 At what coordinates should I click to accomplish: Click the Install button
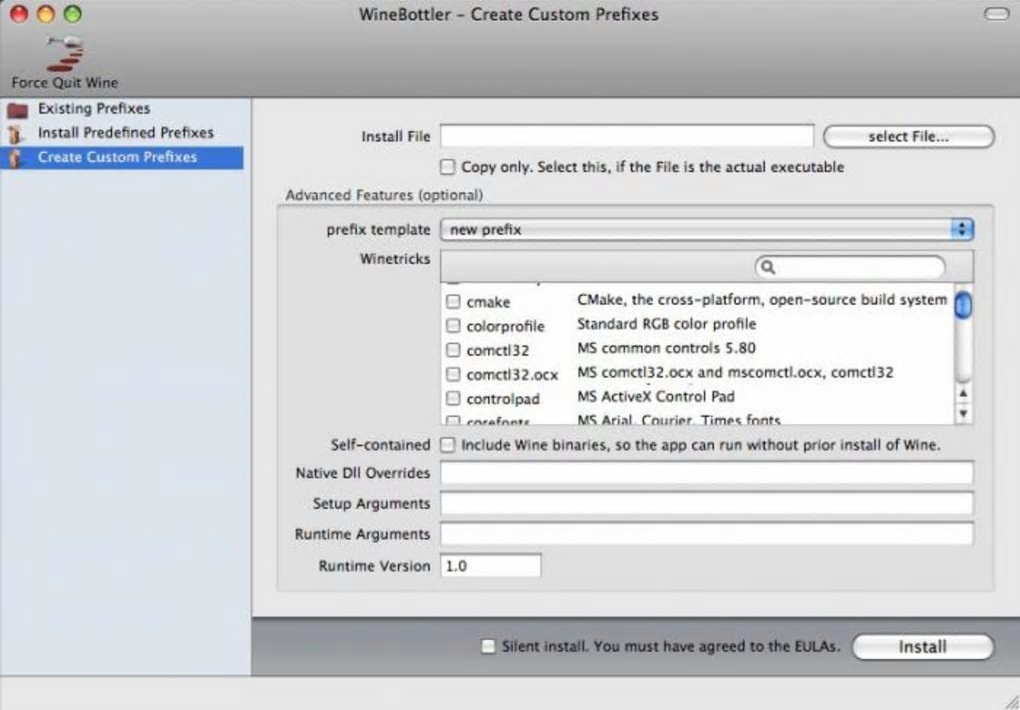922,647
